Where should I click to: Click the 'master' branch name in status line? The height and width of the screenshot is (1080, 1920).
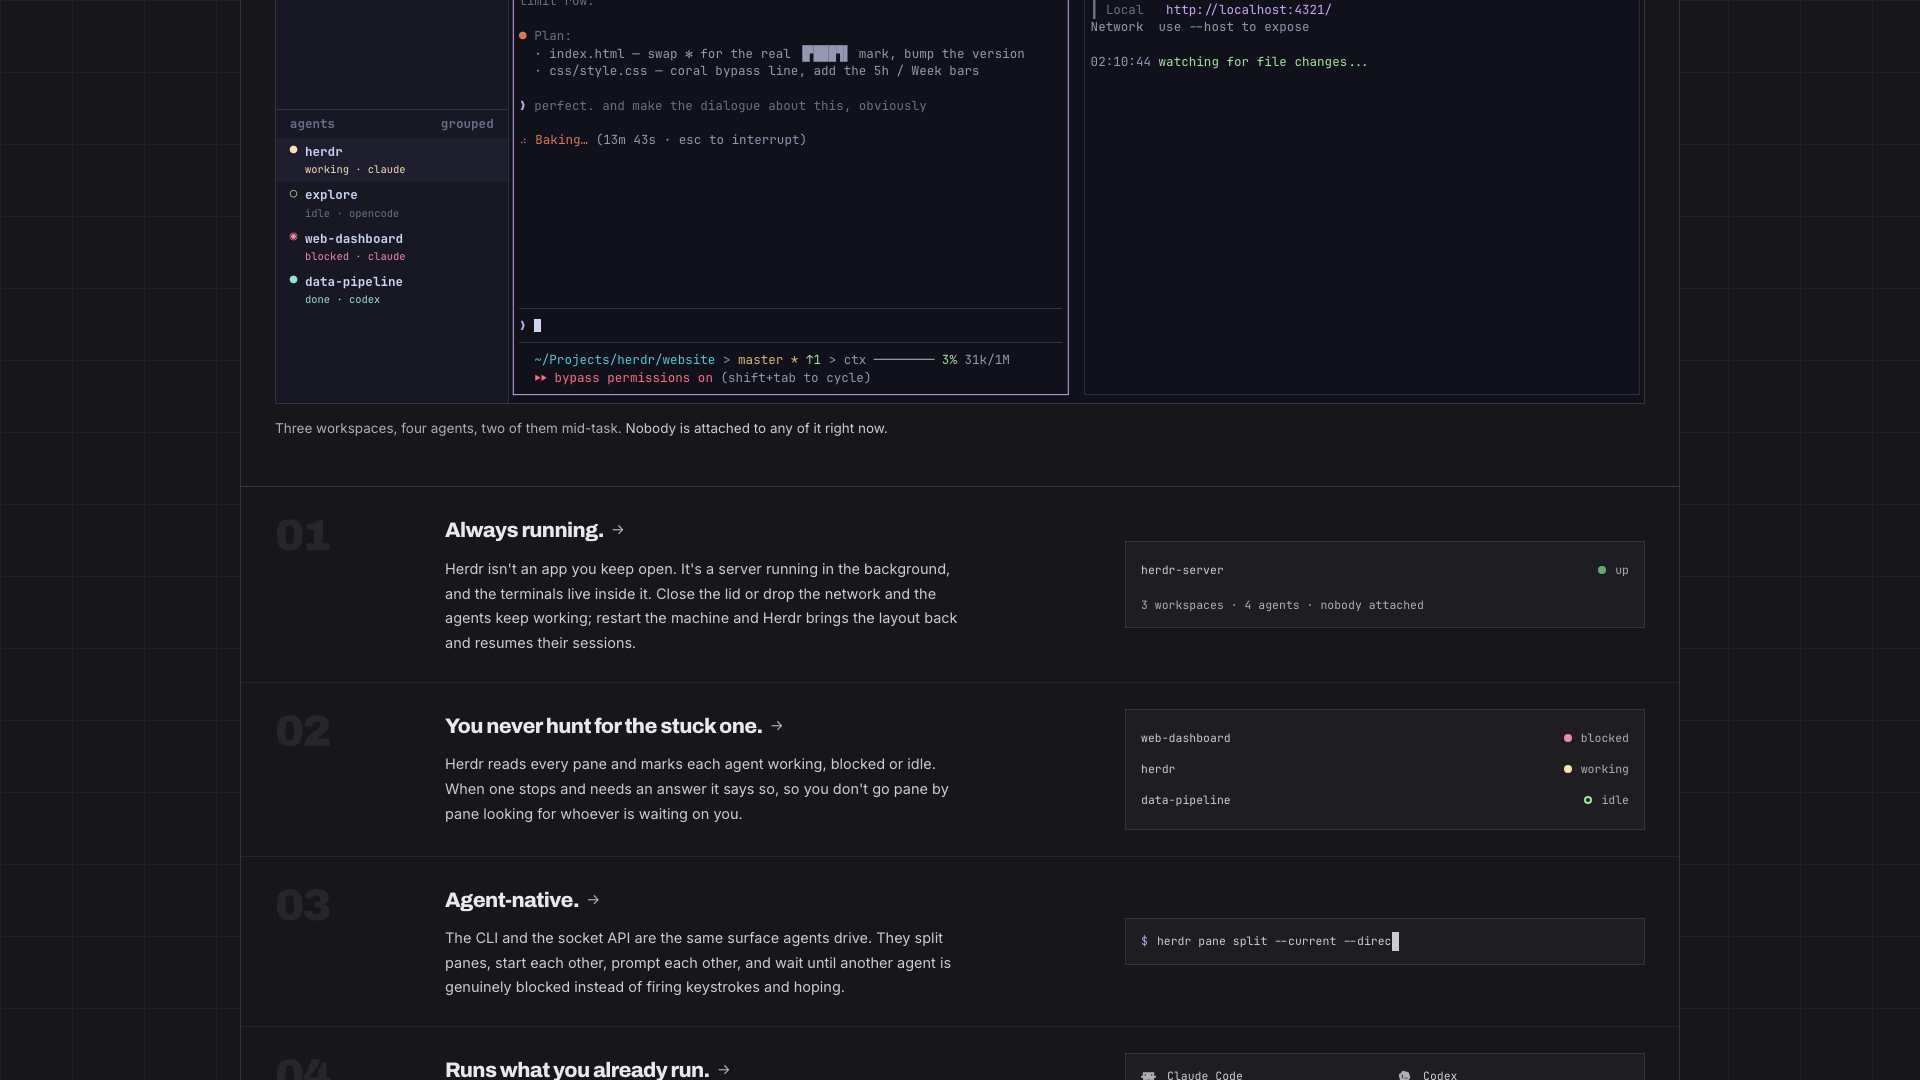(x=760, y=360)
